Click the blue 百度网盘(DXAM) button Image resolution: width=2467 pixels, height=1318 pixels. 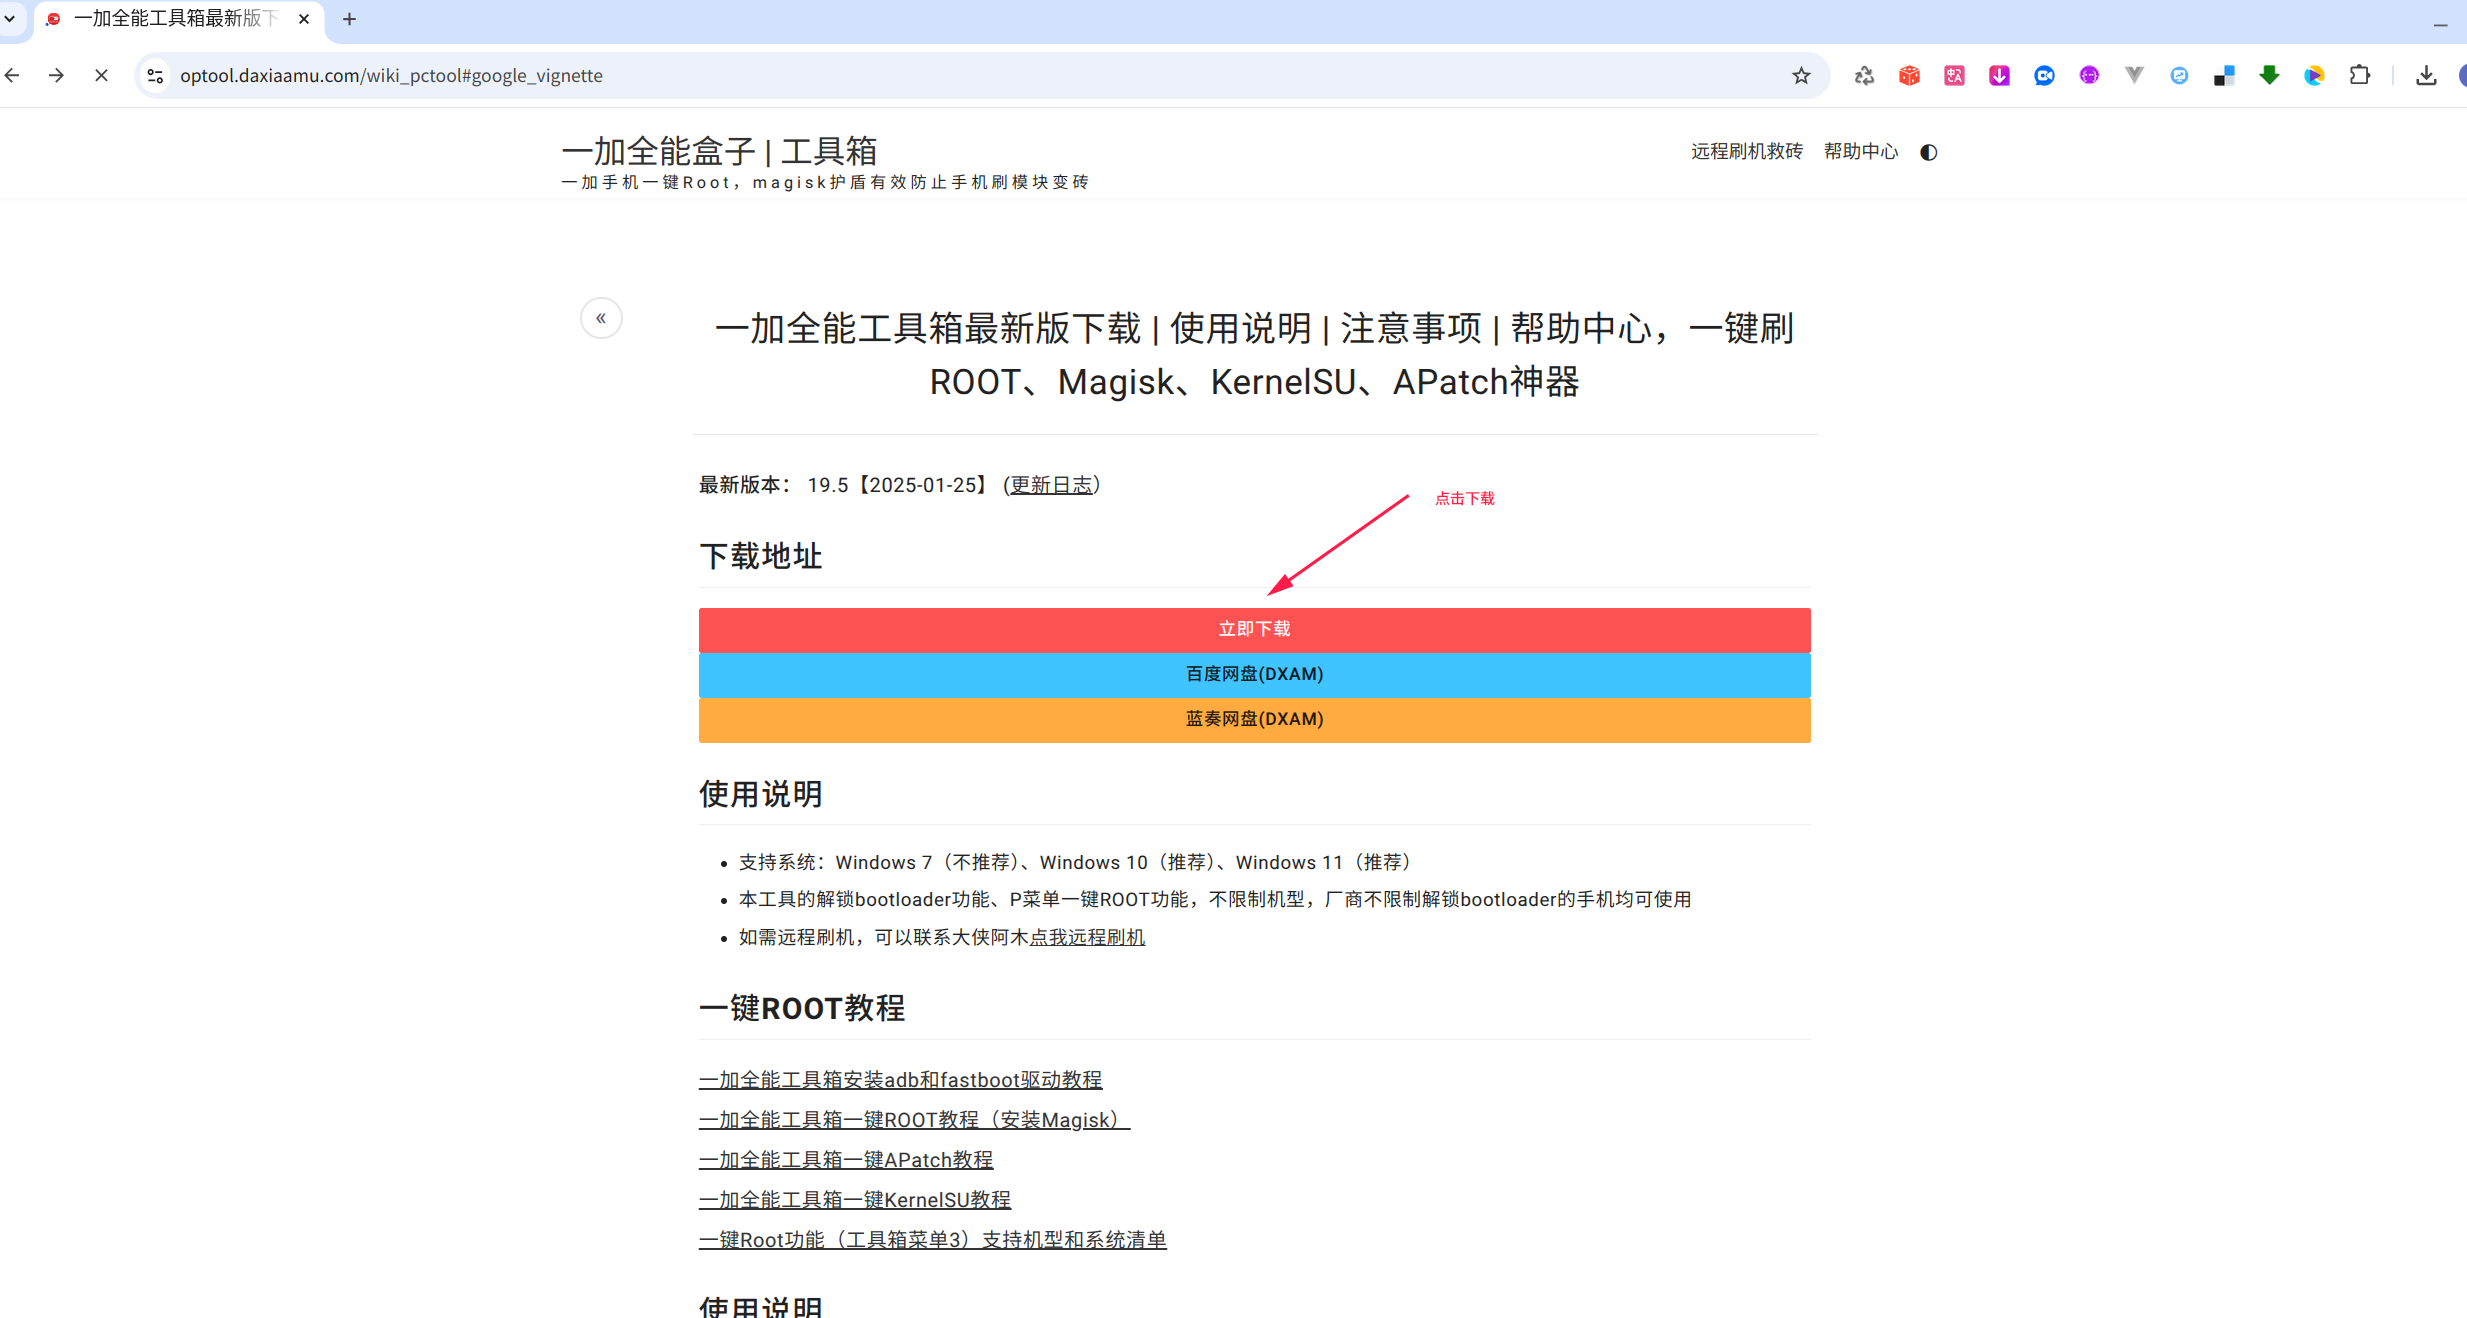1254,675
